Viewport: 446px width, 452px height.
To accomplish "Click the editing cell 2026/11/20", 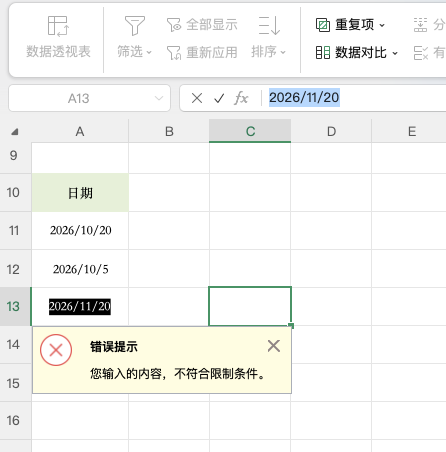I will click(x=80, y=306).
